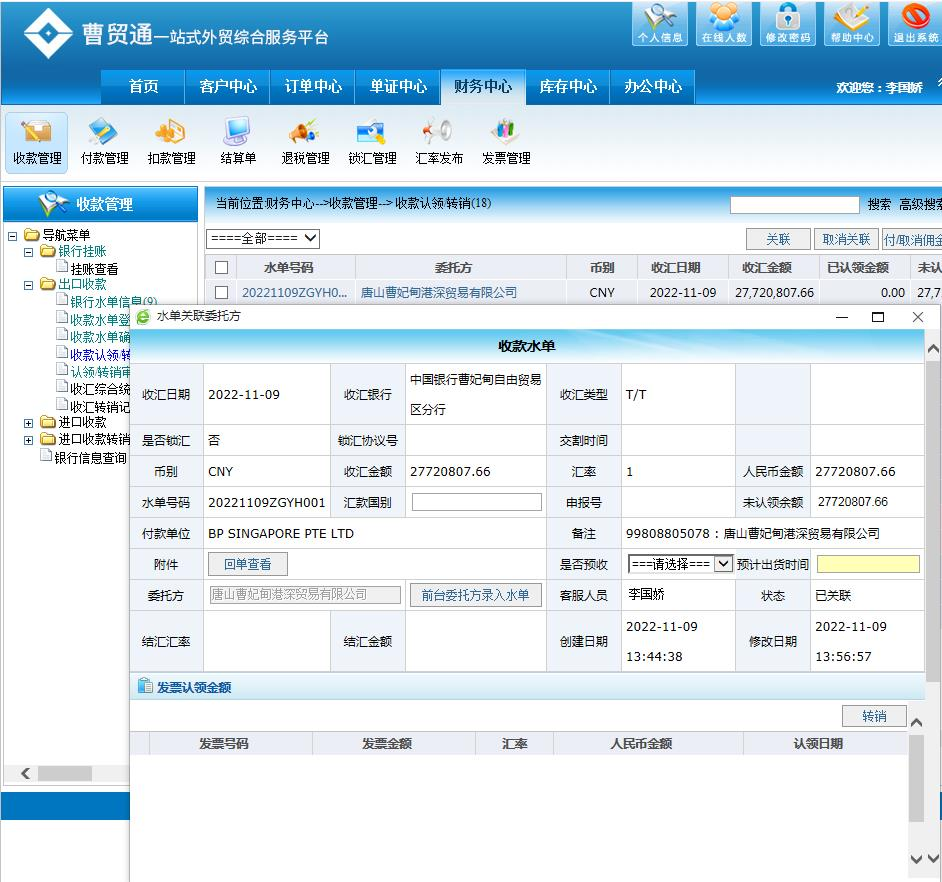Click the dialog vertical scrollbar up arrow
This screenshot has width=942, height=882.
(932, 348)
